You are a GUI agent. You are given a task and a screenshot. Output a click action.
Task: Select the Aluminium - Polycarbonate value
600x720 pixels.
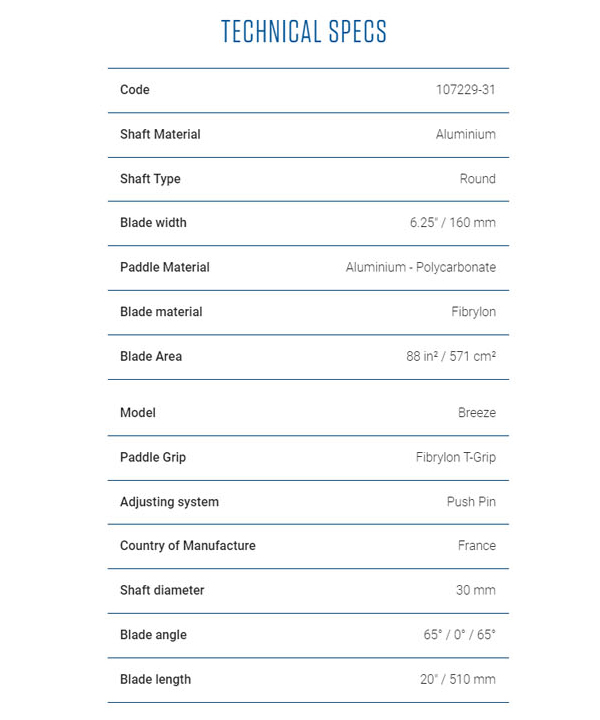pos(420,267)
